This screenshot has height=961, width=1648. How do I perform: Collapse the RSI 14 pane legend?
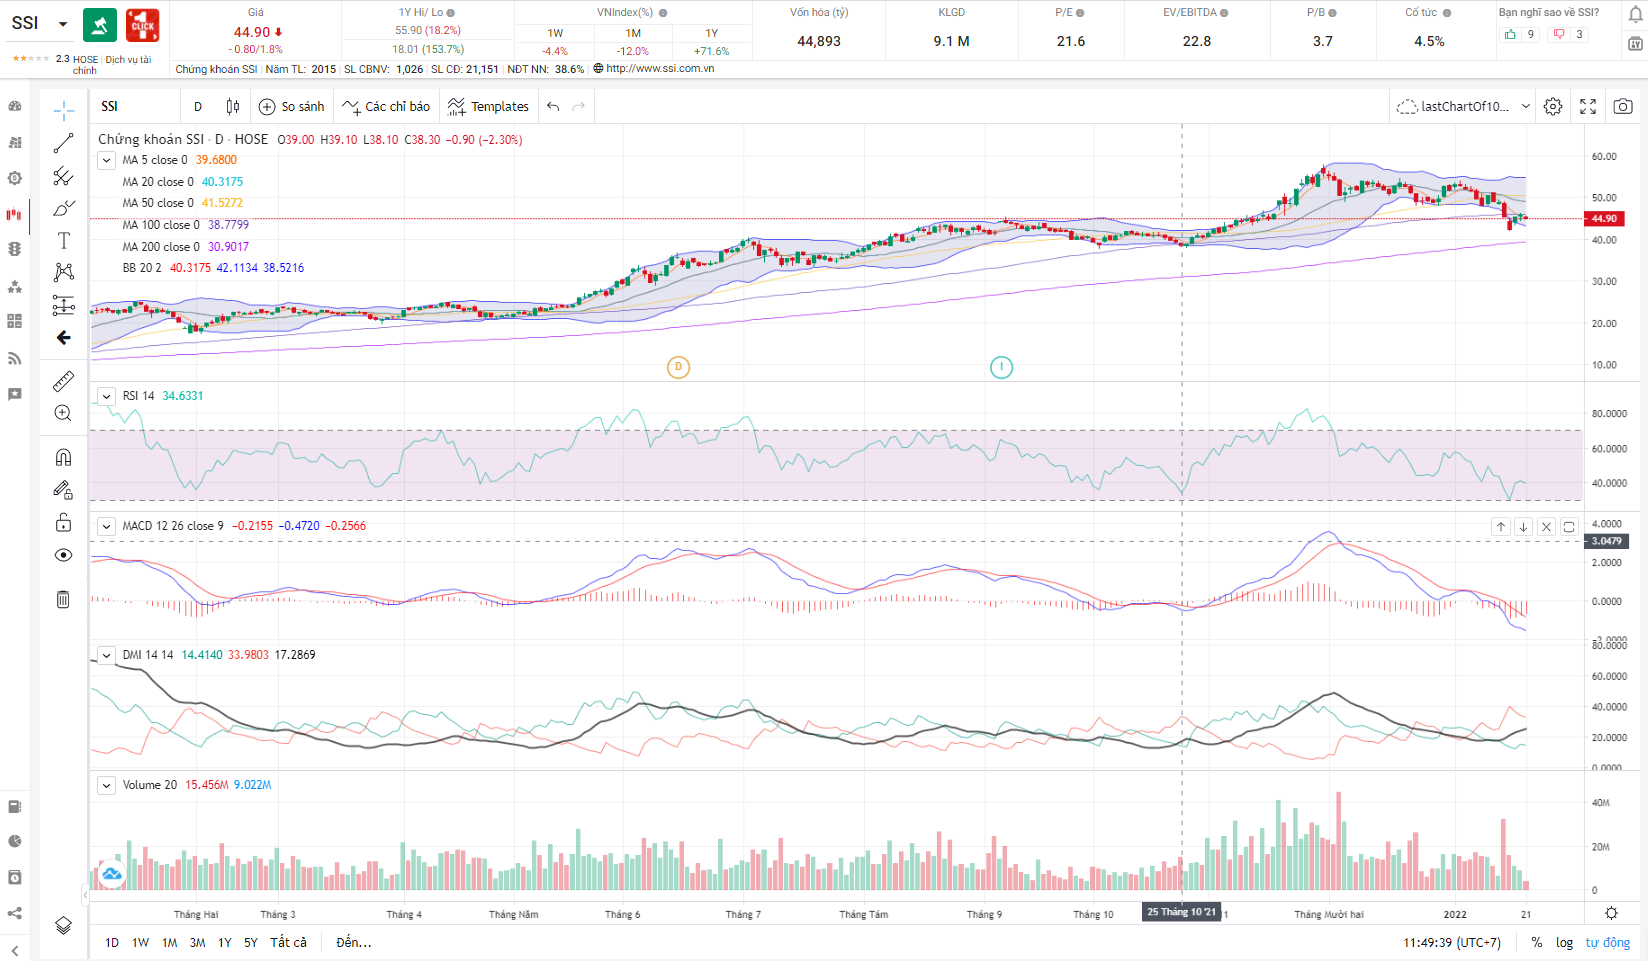pos(106,396)
